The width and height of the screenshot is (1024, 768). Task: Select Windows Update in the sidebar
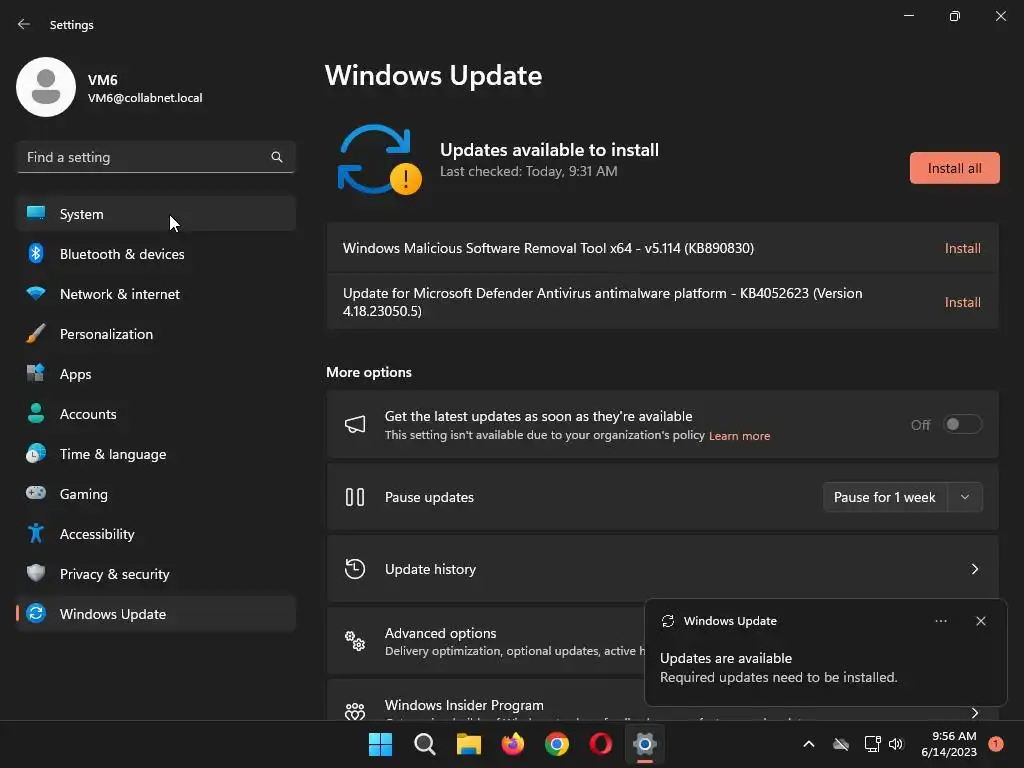[156, 613]
